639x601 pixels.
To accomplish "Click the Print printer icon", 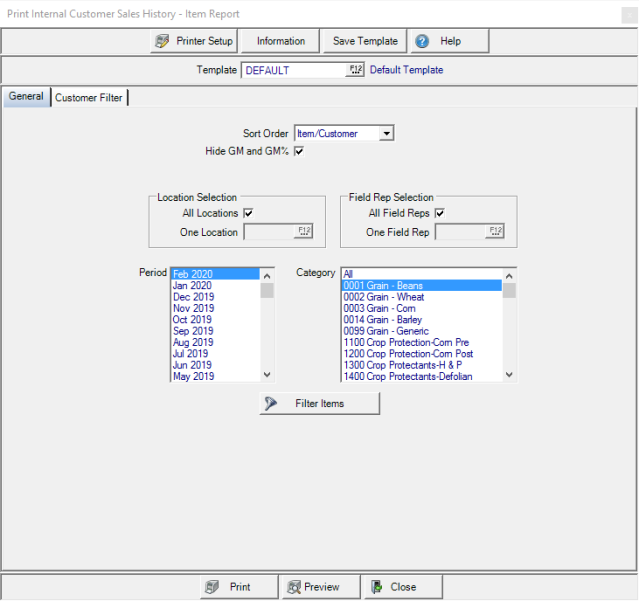I will click(211, 587).
